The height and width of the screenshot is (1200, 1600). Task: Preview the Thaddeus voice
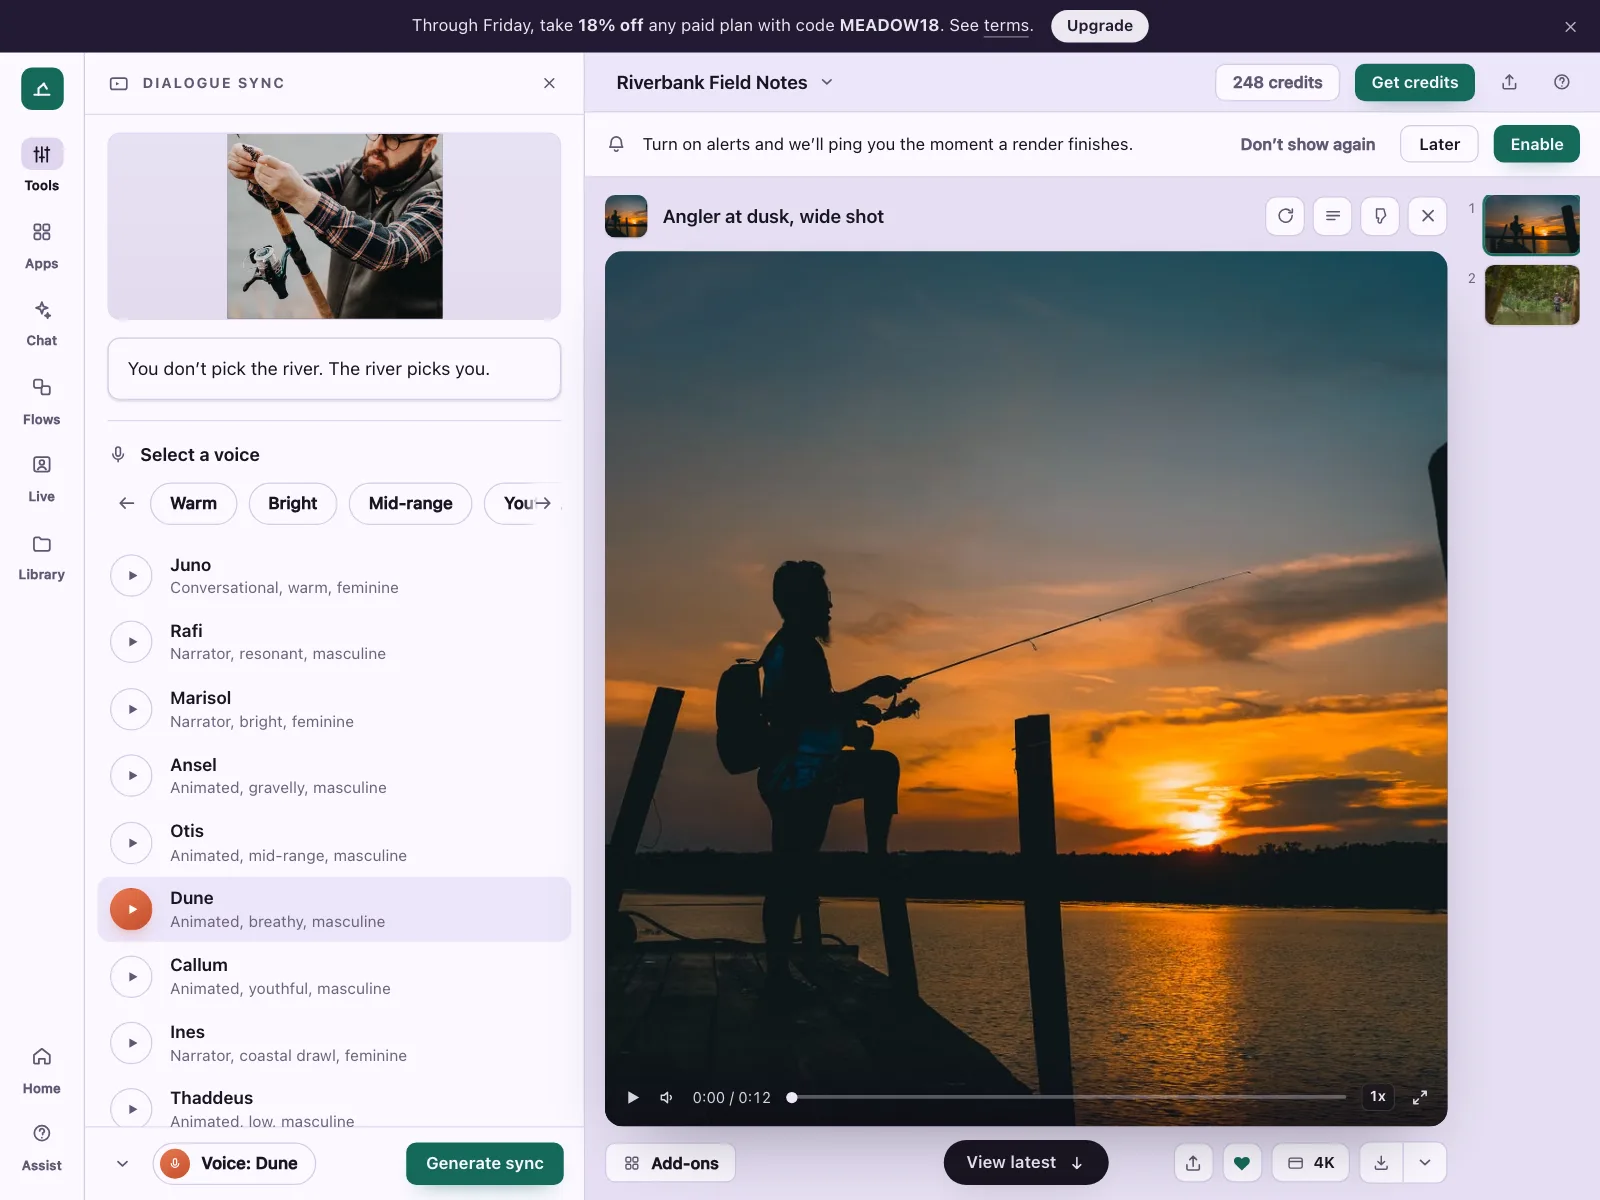pos(131,1109)
